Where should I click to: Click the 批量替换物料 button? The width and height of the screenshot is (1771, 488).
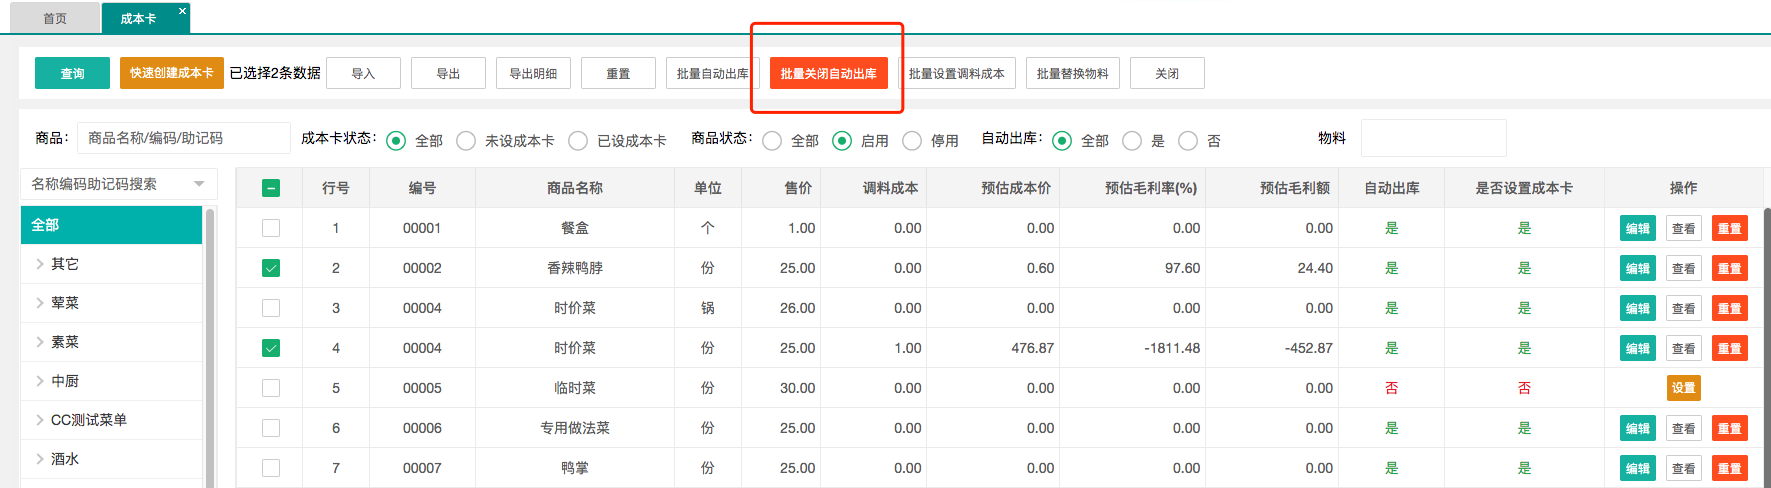(1073, 73)
